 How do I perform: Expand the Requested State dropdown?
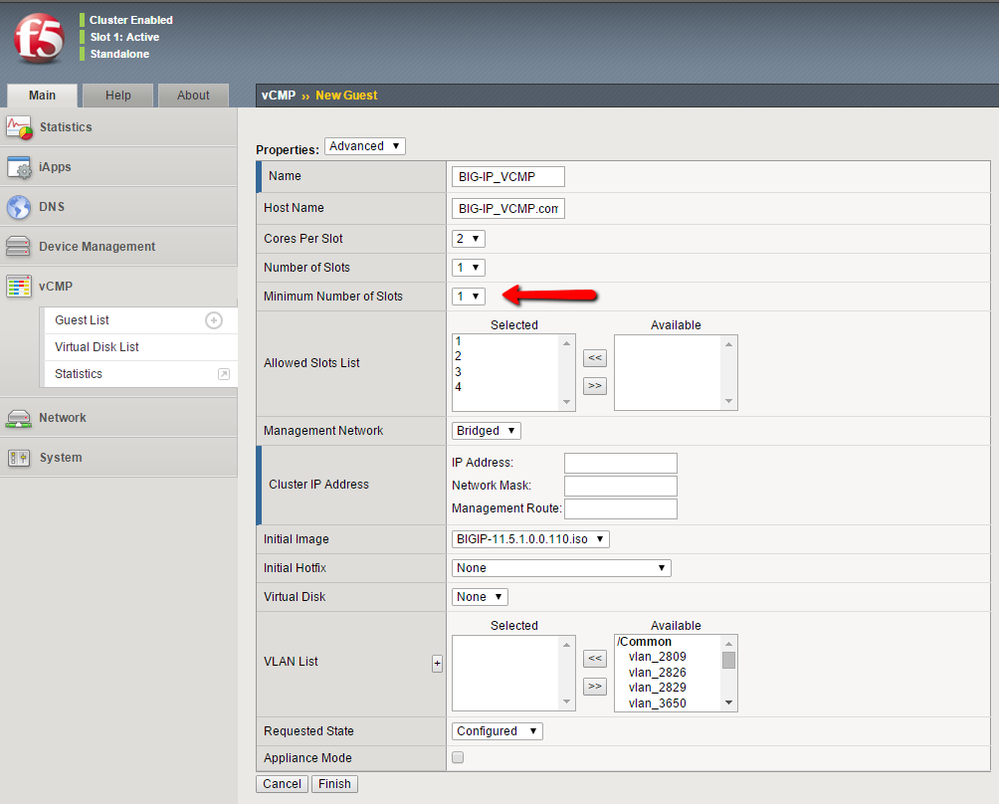click(x=497, y=731)
